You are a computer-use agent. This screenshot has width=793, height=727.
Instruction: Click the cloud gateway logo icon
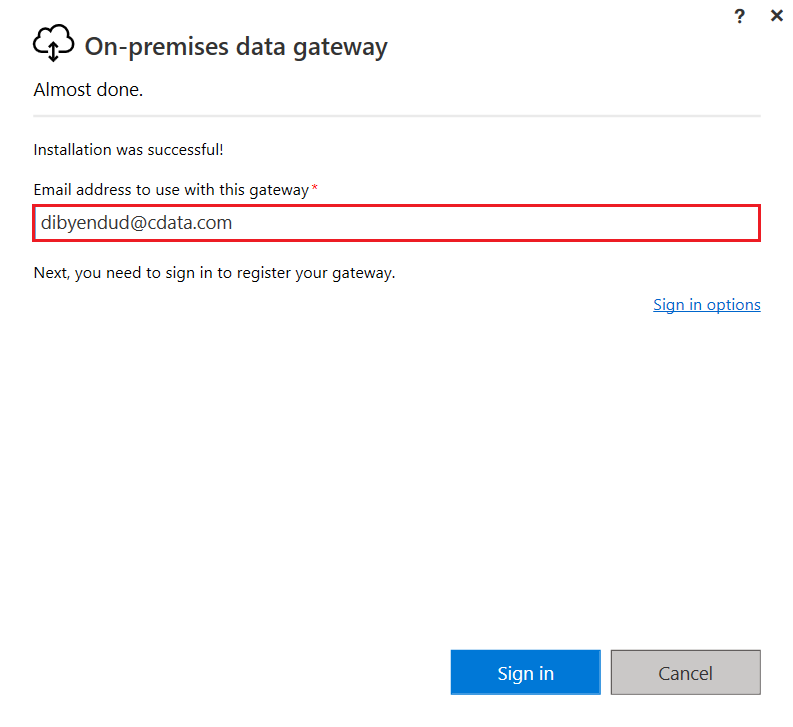click(x=53, y=44)
